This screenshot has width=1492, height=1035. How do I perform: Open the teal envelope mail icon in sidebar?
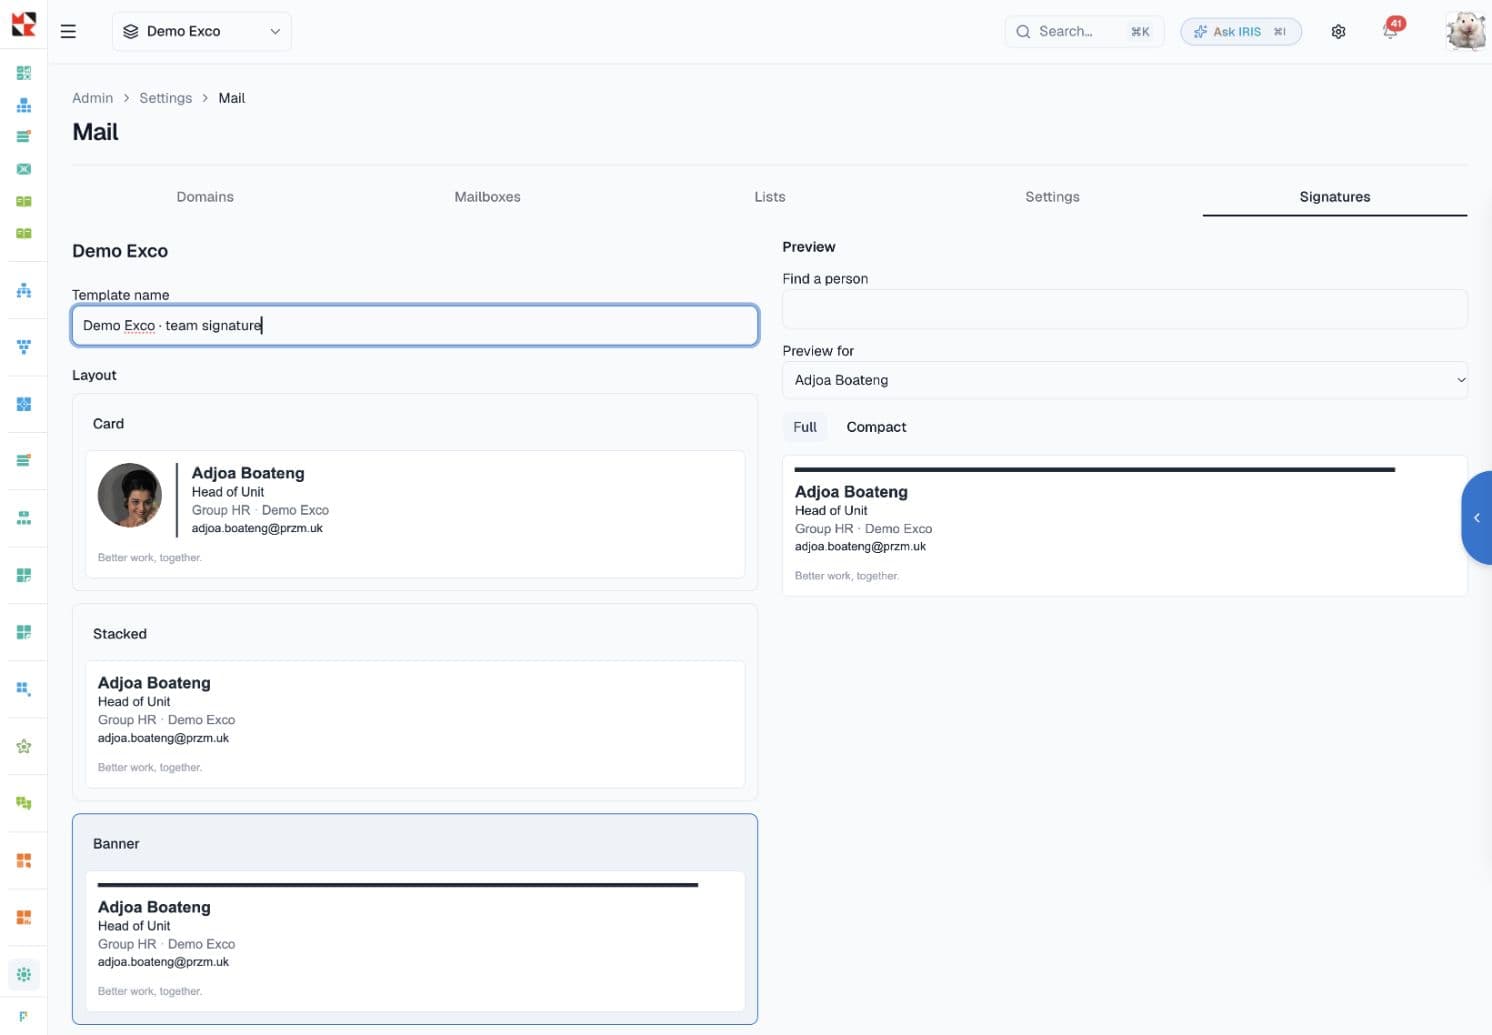[24, 169]
